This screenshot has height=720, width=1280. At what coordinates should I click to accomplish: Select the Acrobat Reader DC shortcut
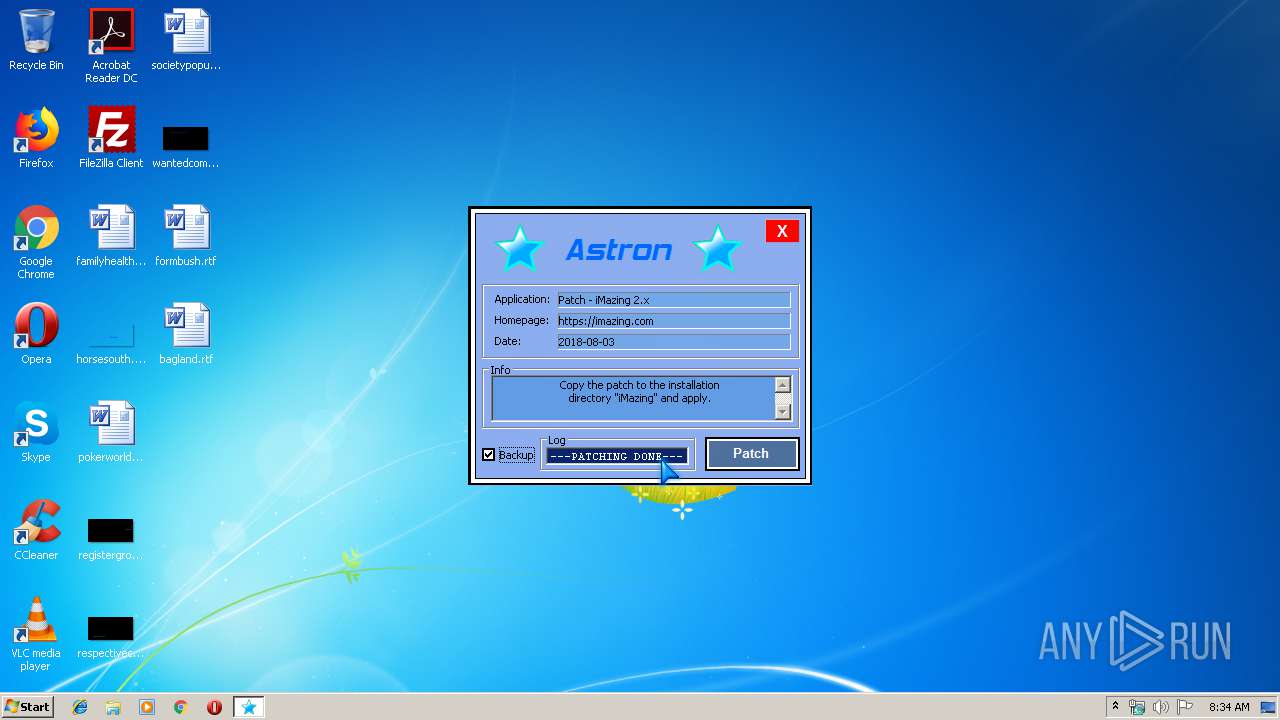click(111, 46)
